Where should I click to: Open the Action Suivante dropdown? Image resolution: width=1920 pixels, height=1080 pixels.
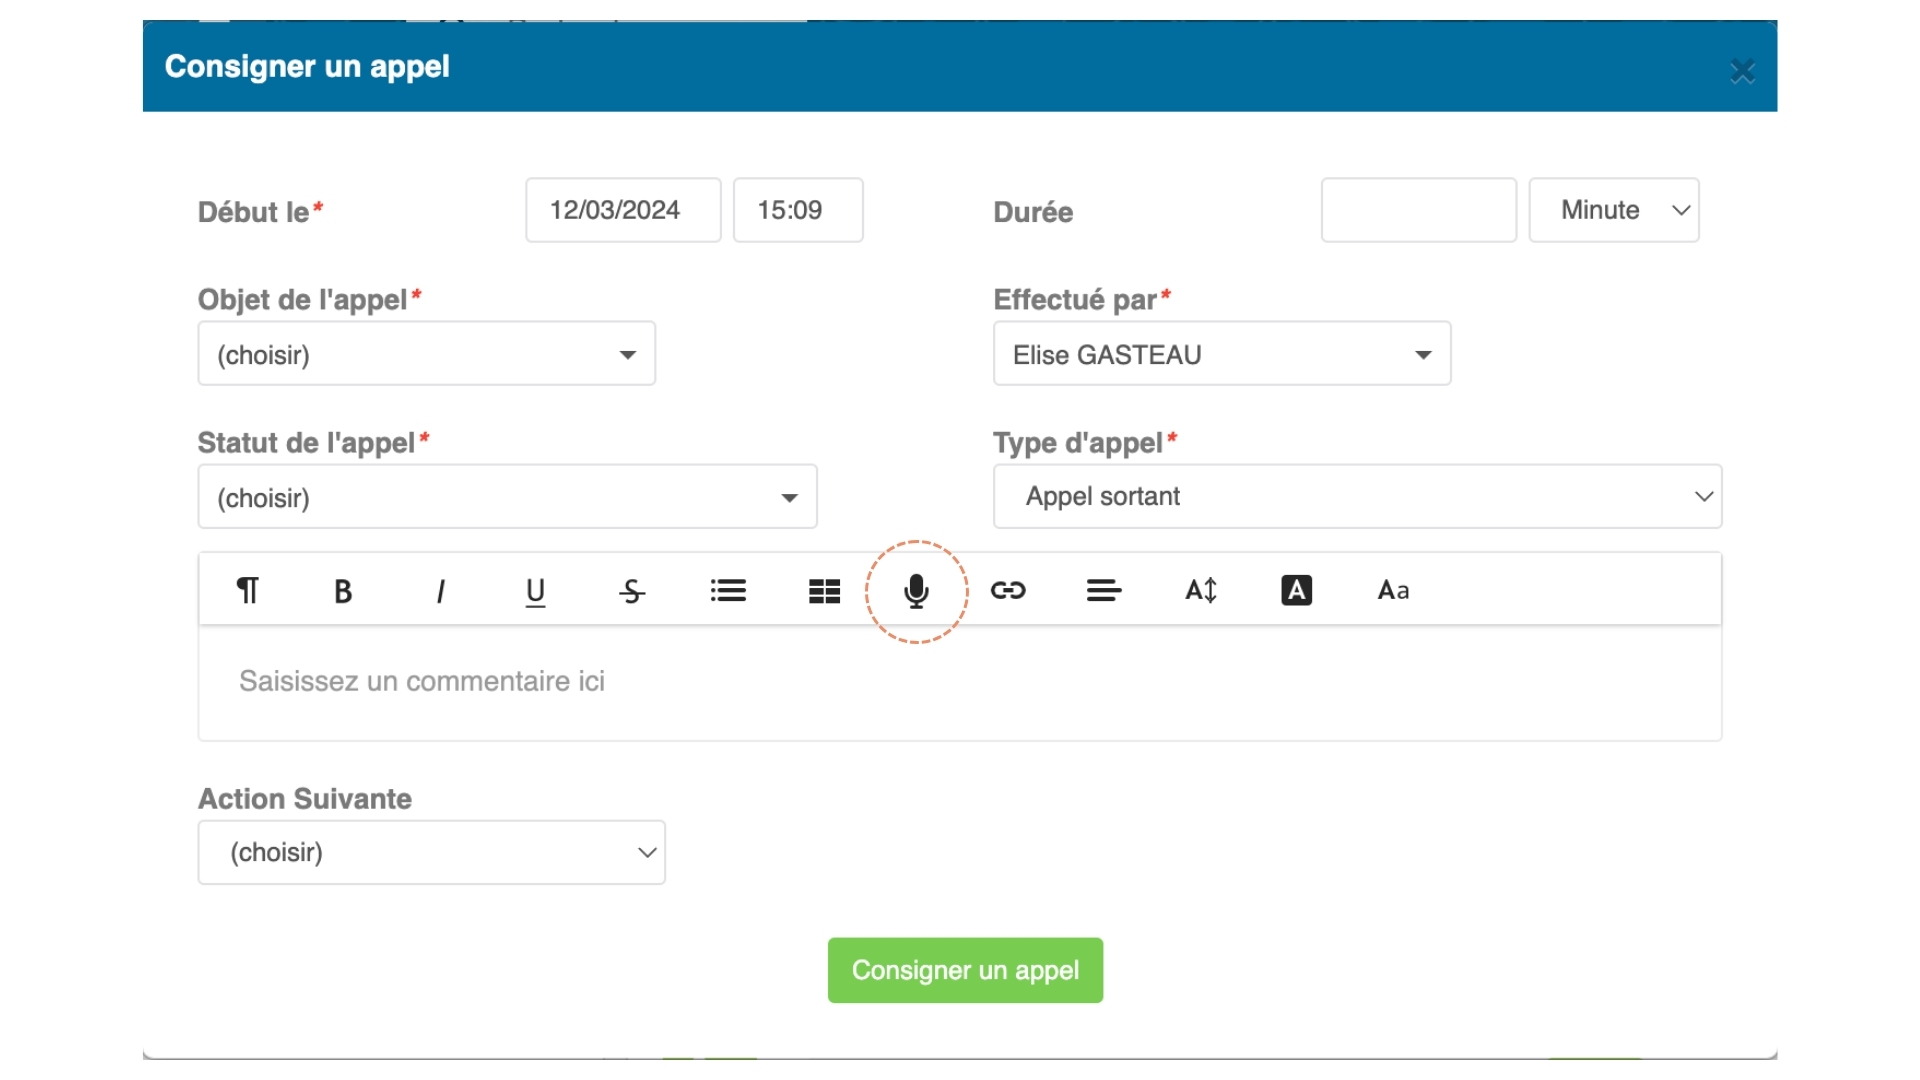432,852
